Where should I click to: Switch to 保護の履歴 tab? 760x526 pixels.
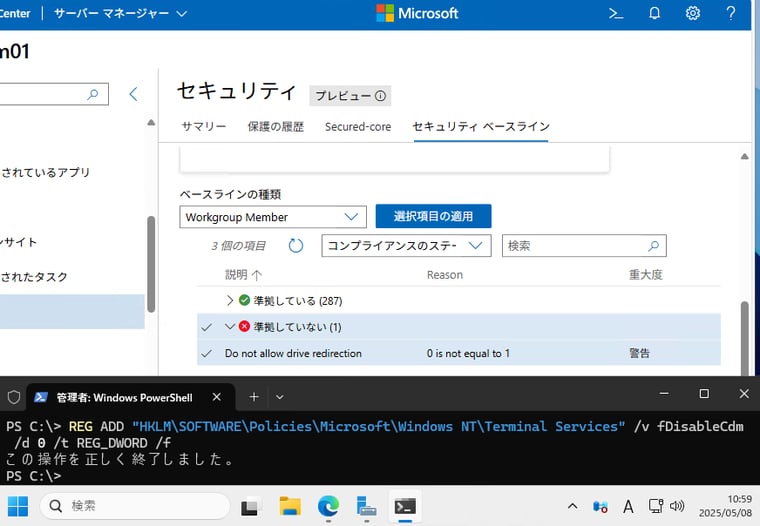tap(276, 127)
